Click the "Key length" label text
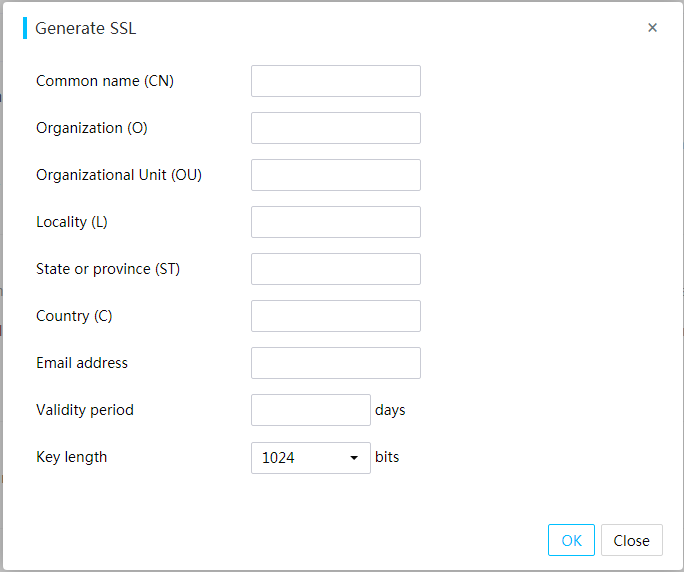This screenshot has height=572, width=684. click(x=72, y=457)
